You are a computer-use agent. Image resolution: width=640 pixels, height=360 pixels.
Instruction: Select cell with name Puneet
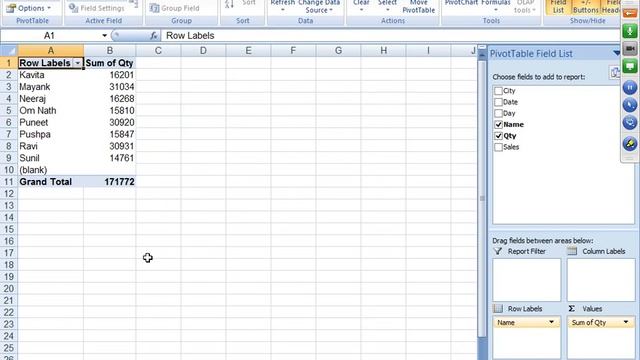click(x=51, y=122)
